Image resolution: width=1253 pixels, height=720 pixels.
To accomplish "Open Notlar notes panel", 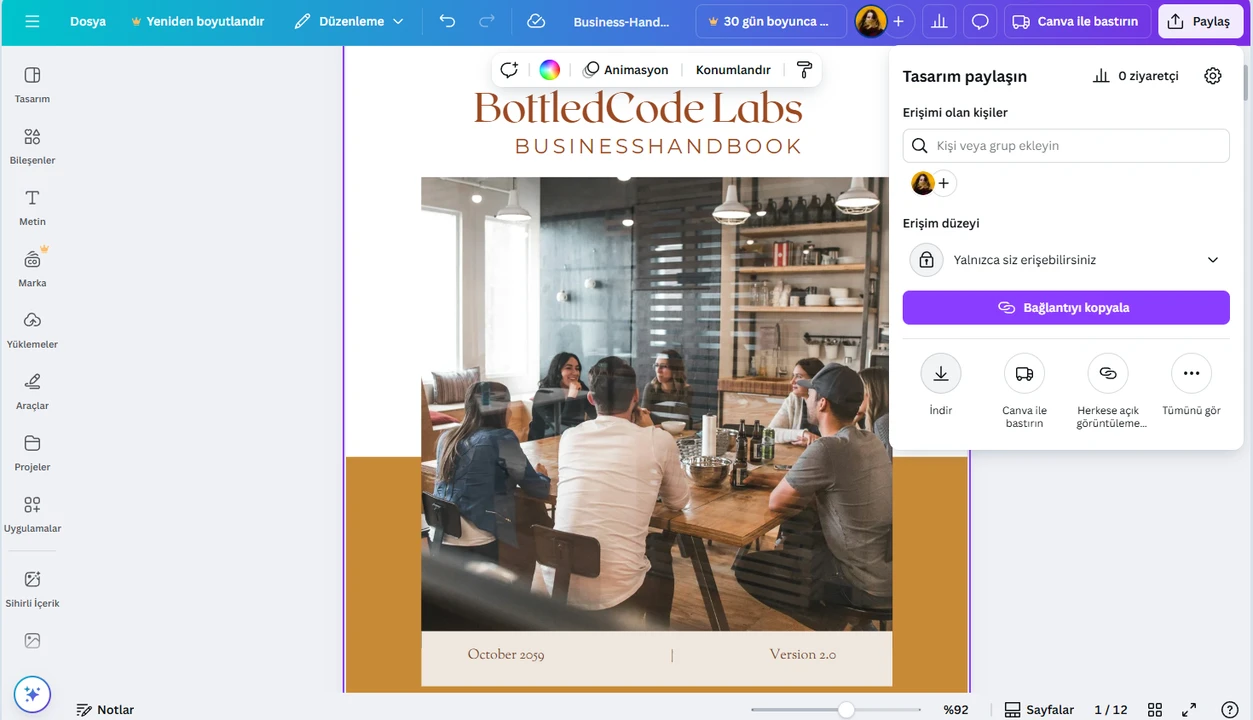I will (x=105, y=709).
